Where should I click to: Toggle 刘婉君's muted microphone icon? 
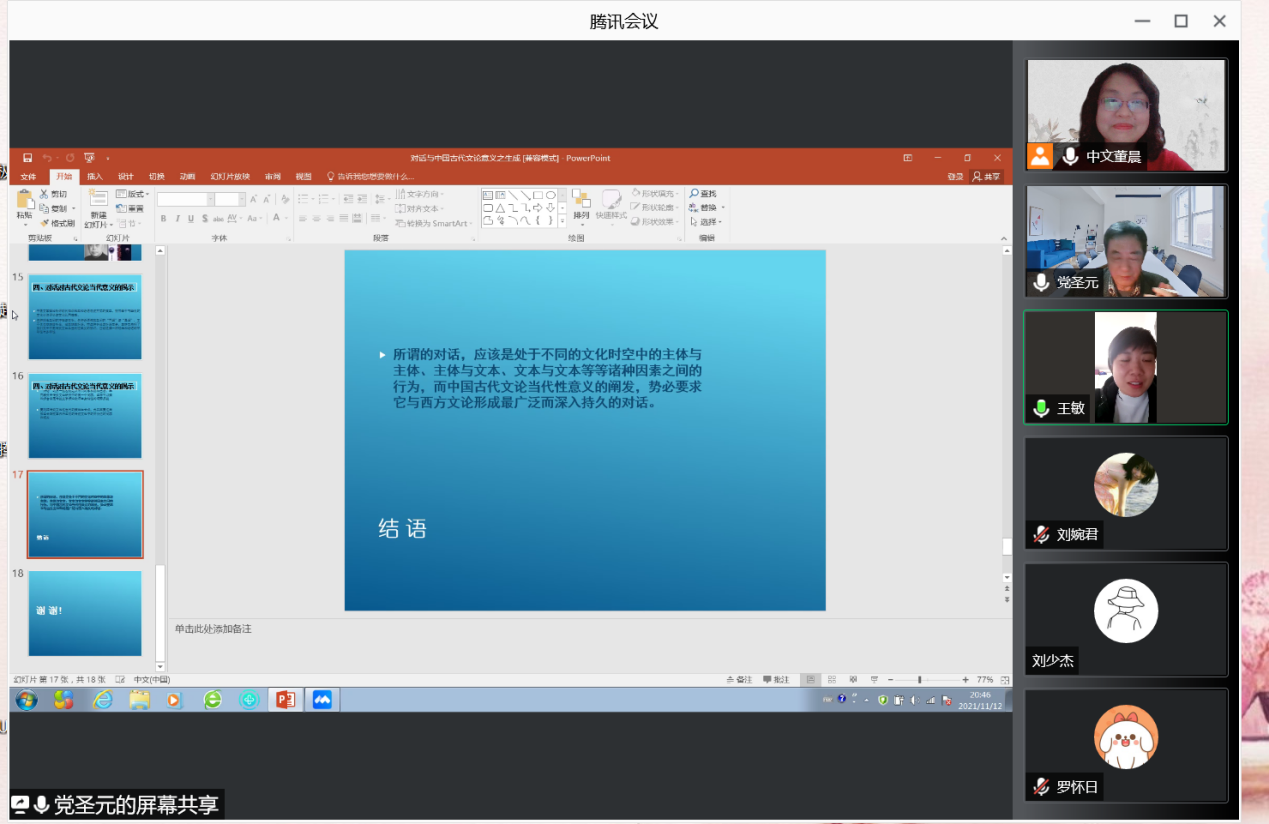(1042, 534)
